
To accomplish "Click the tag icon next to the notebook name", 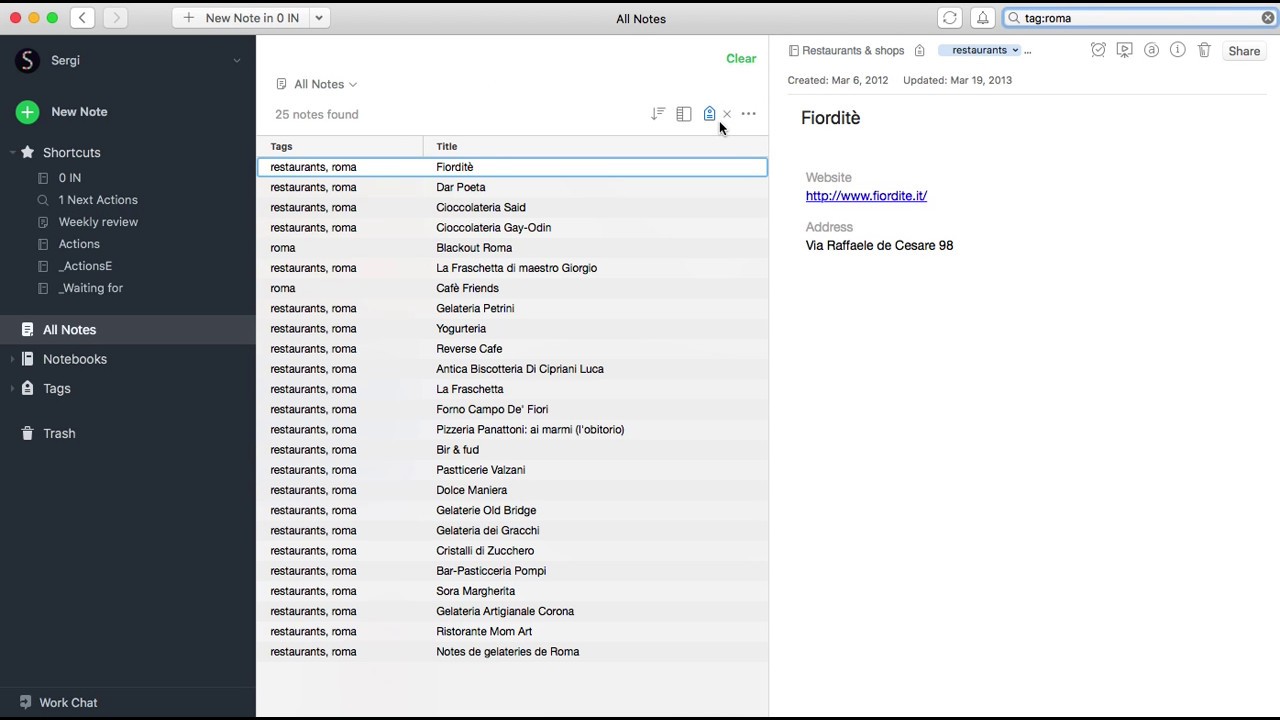I will (919, 51).
